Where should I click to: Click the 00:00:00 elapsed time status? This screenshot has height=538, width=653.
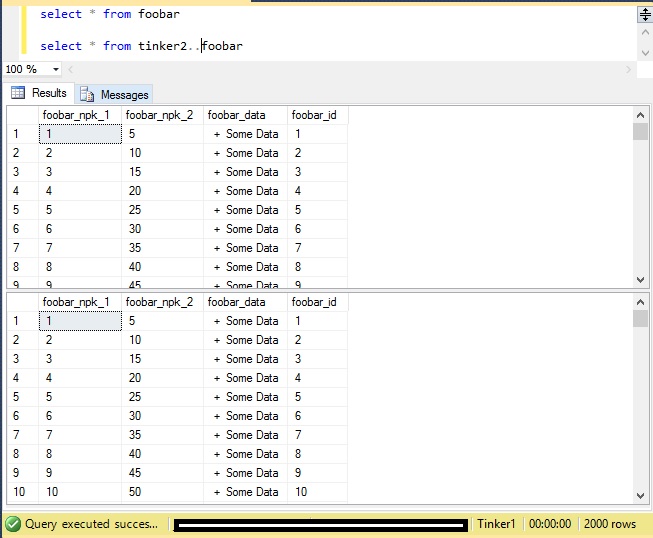tap(550, 524)
